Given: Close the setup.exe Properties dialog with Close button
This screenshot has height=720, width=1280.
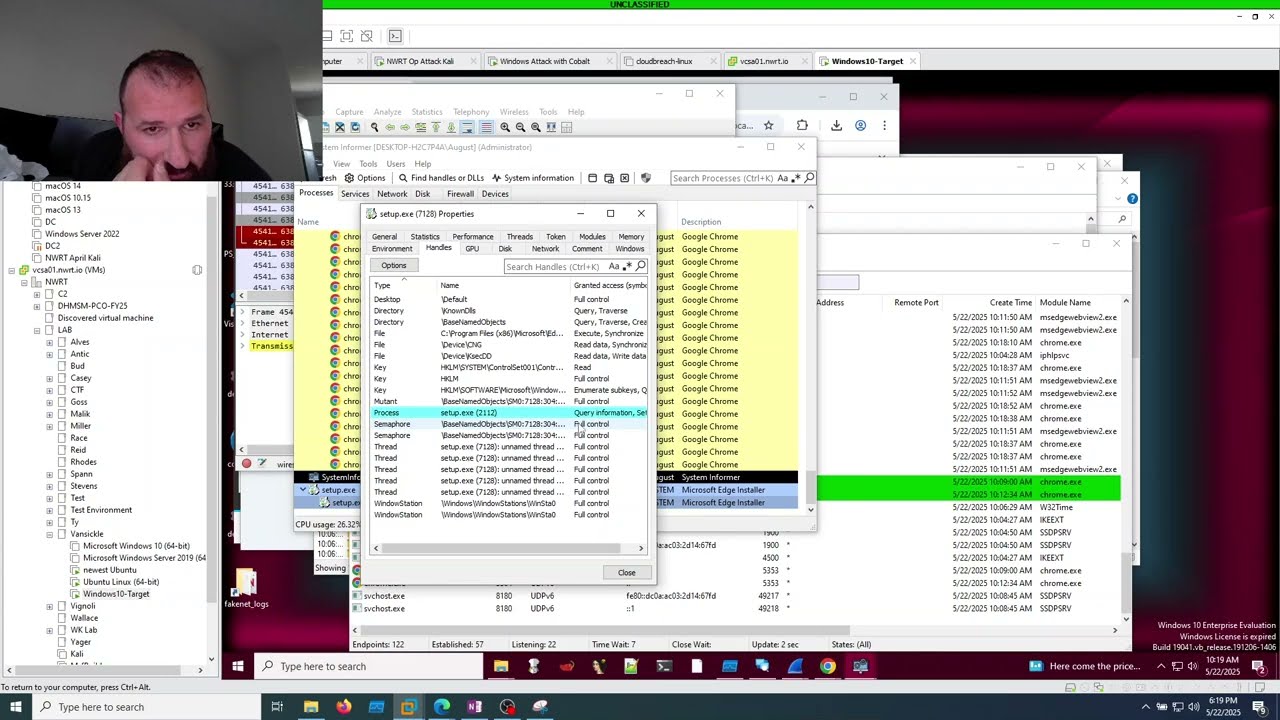Looking at the screenshot, I should (626, 573).
